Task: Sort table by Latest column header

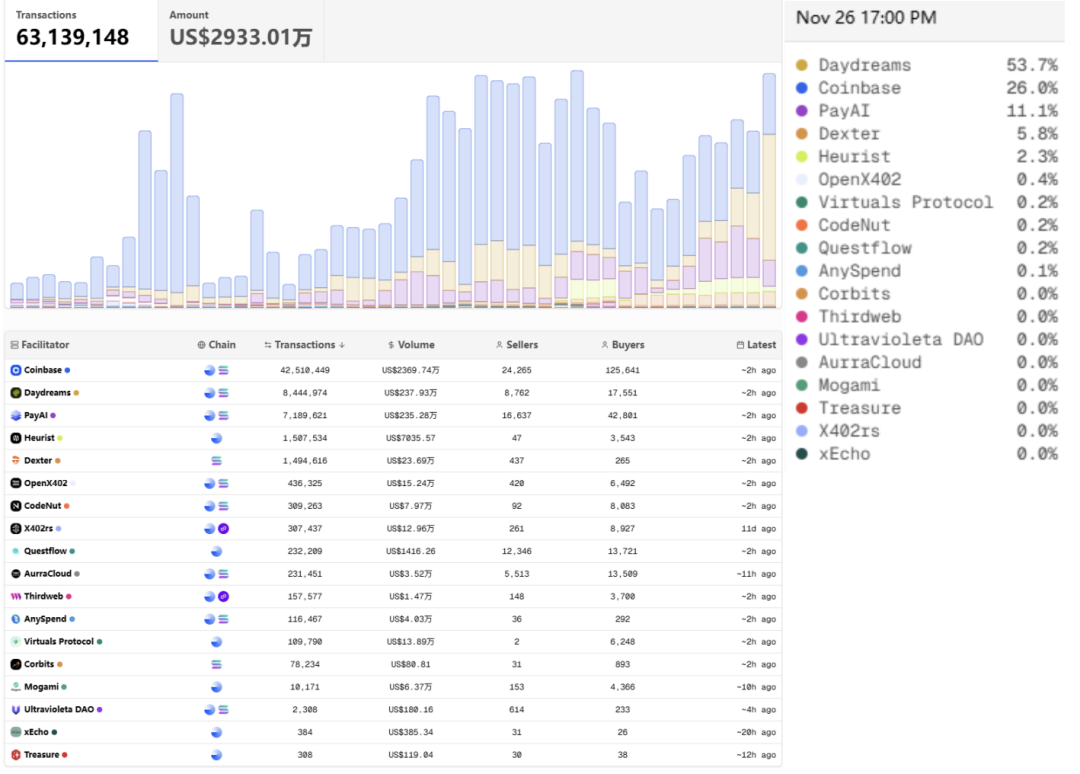Action: point(755,345)
